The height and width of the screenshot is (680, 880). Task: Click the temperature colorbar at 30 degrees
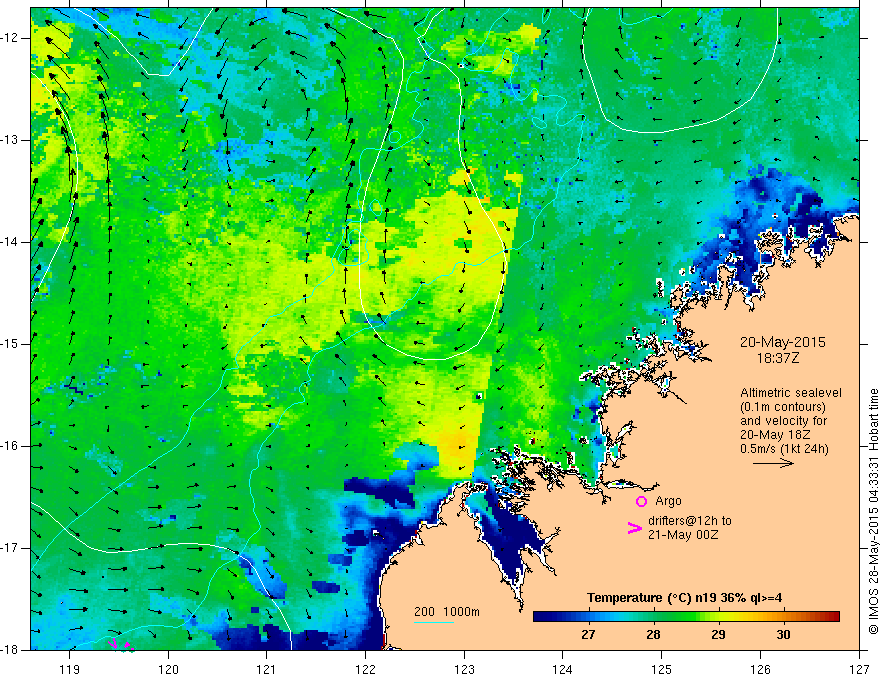(x=783, y=617)
